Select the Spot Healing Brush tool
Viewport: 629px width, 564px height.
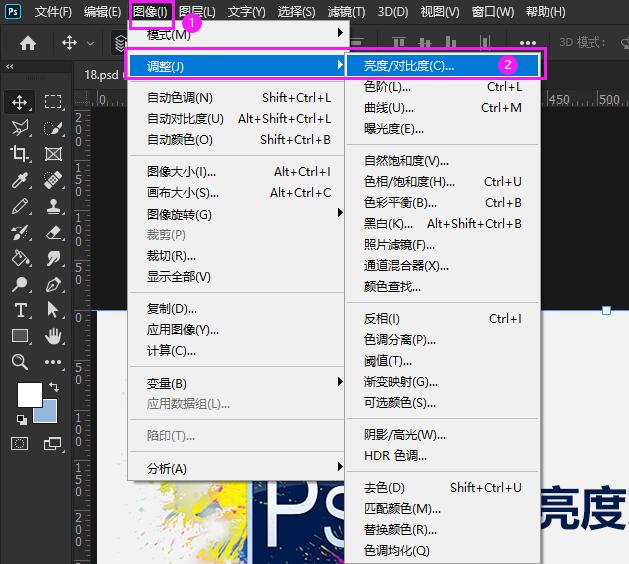pyautogui.click(x=53, y=180)
